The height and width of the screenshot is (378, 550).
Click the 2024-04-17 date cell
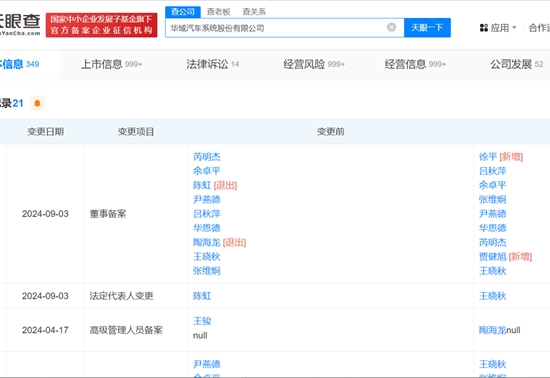[x=45, y=330]
